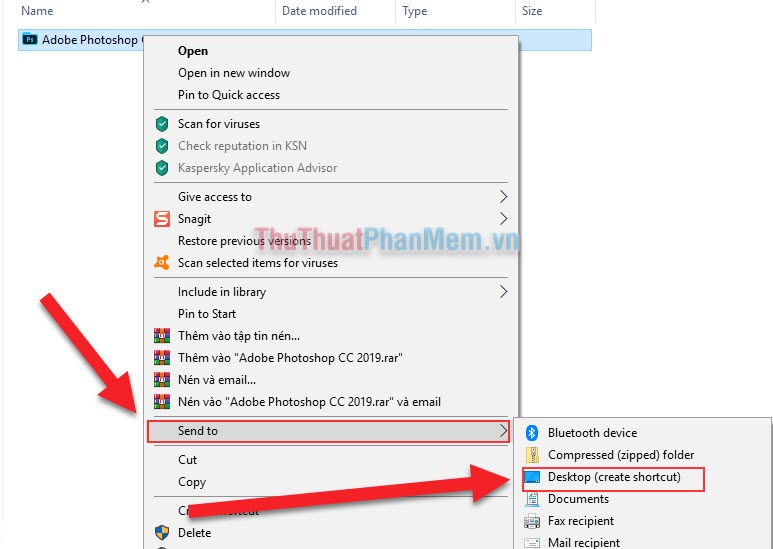This screenshot has height=549, width=773.
Task: Click WinRAR icon beside Nén và email
Action: [x=162, y=380]
